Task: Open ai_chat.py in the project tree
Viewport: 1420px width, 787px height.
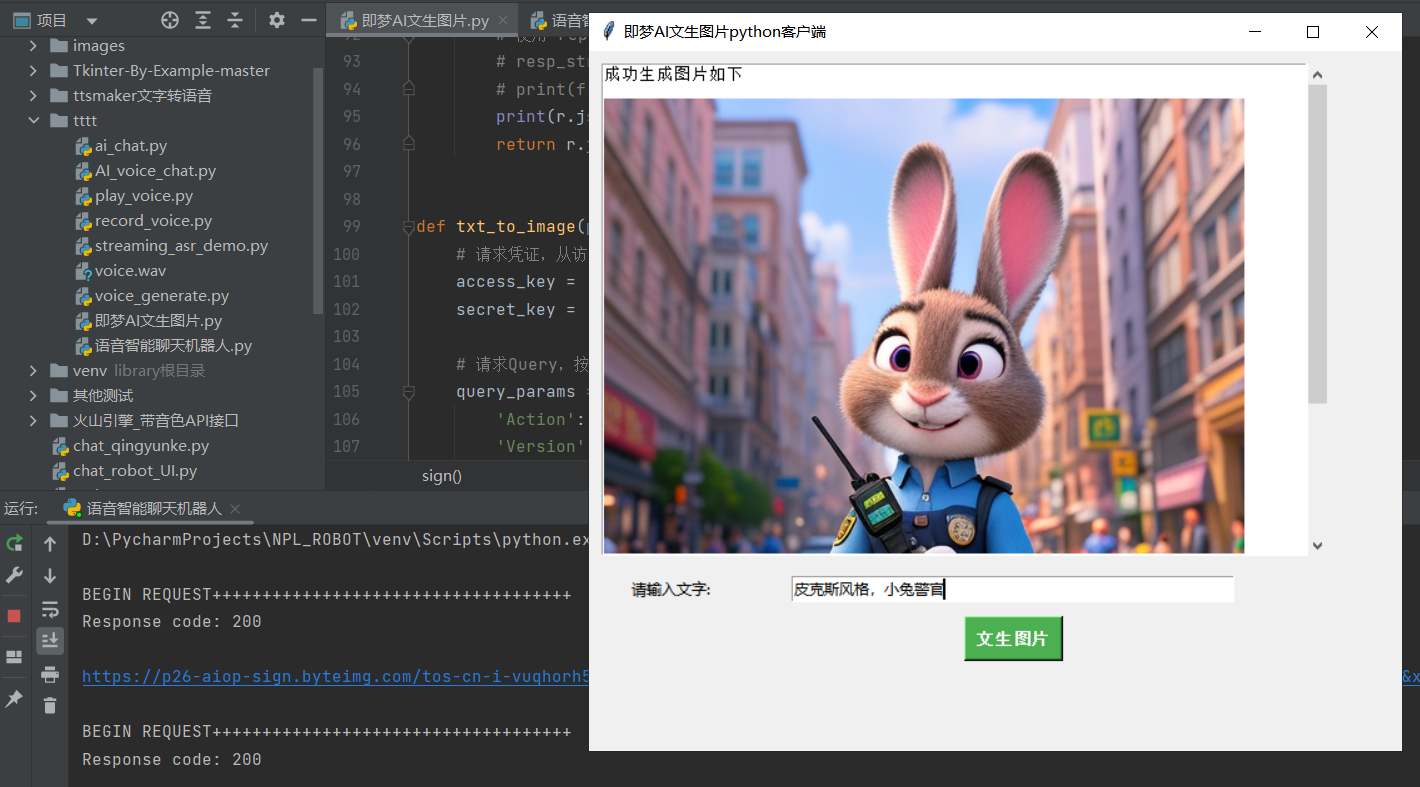Action: [131, 146]
